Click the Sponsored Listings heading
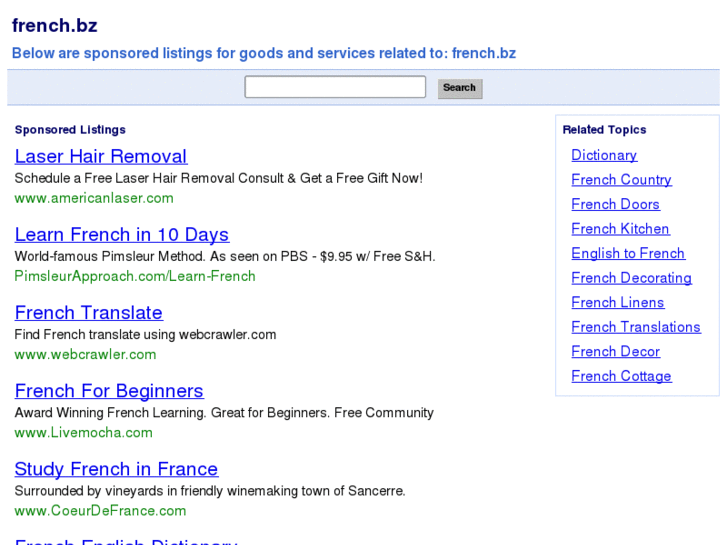This screenshot has height=545, width=727. (70, 130)
